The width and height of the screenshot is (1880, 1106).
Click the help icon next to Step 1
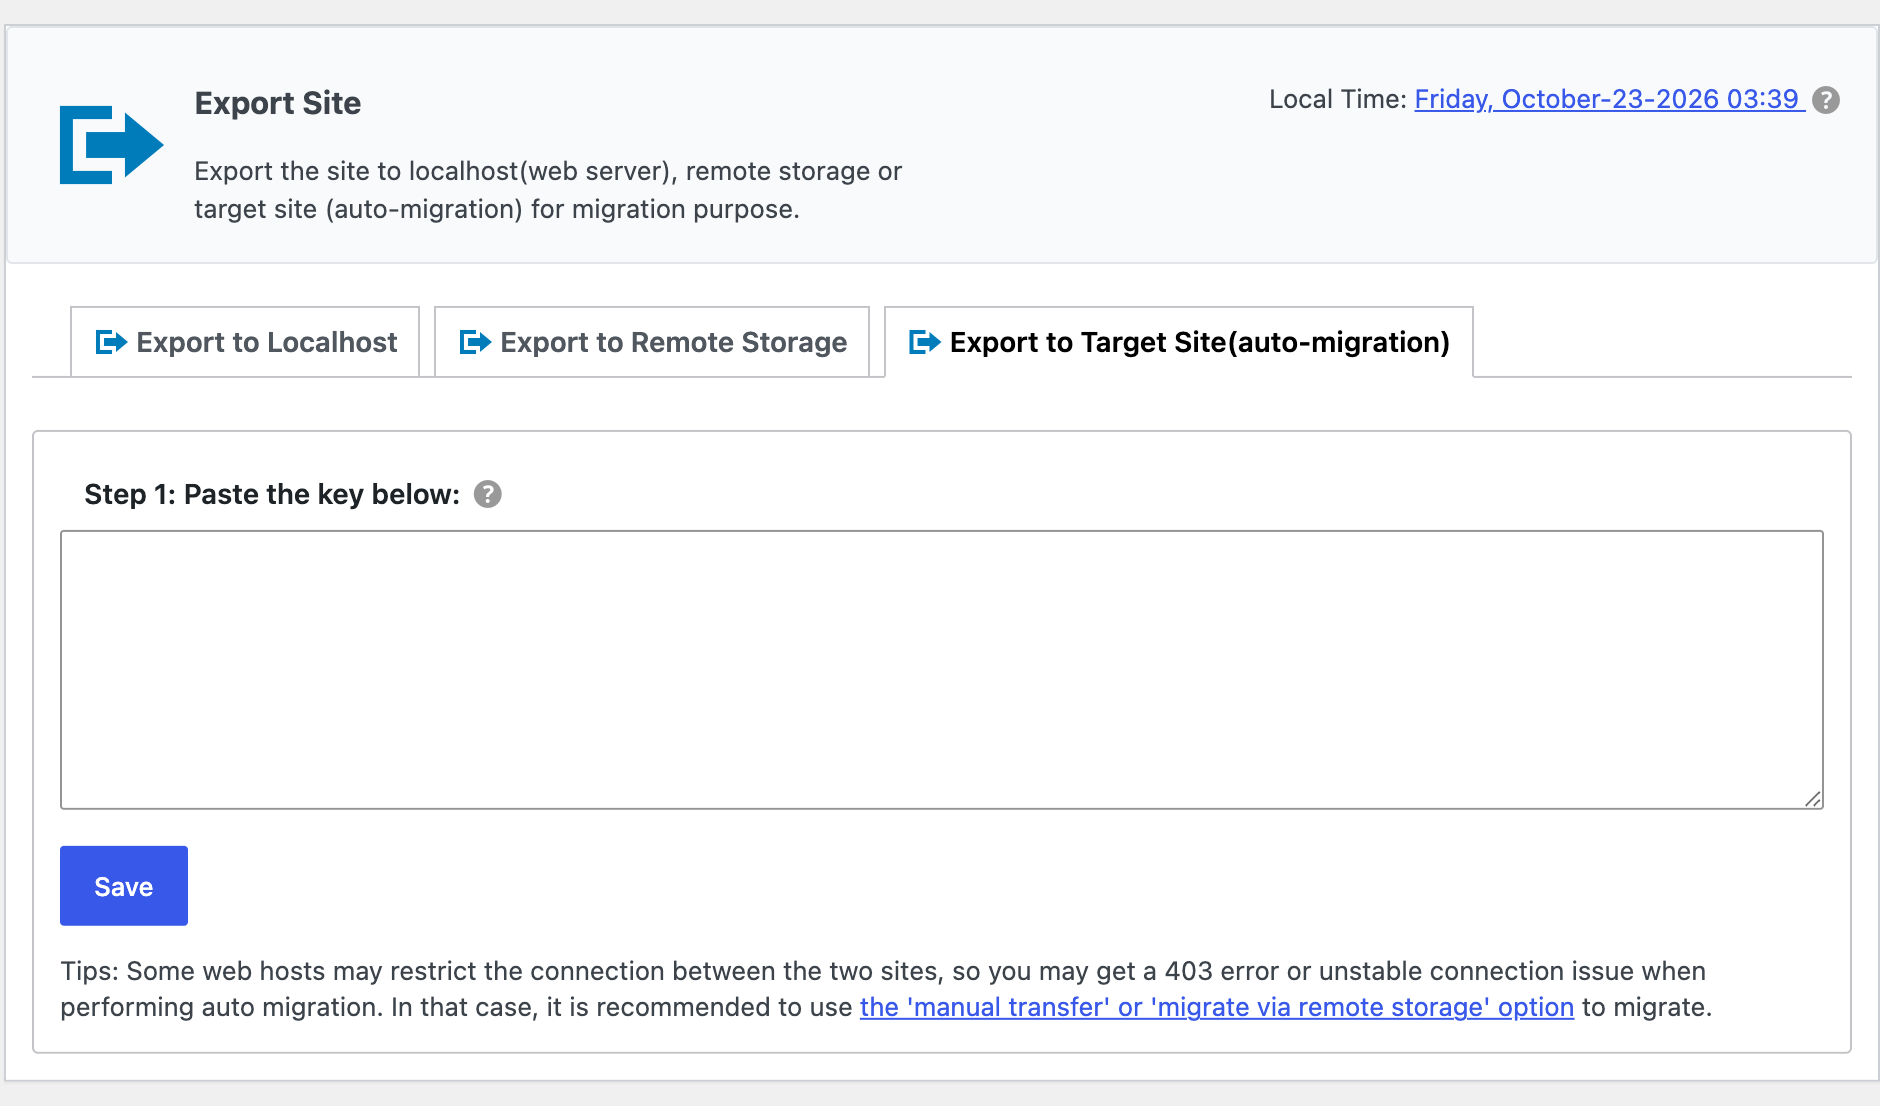[487, 494]
